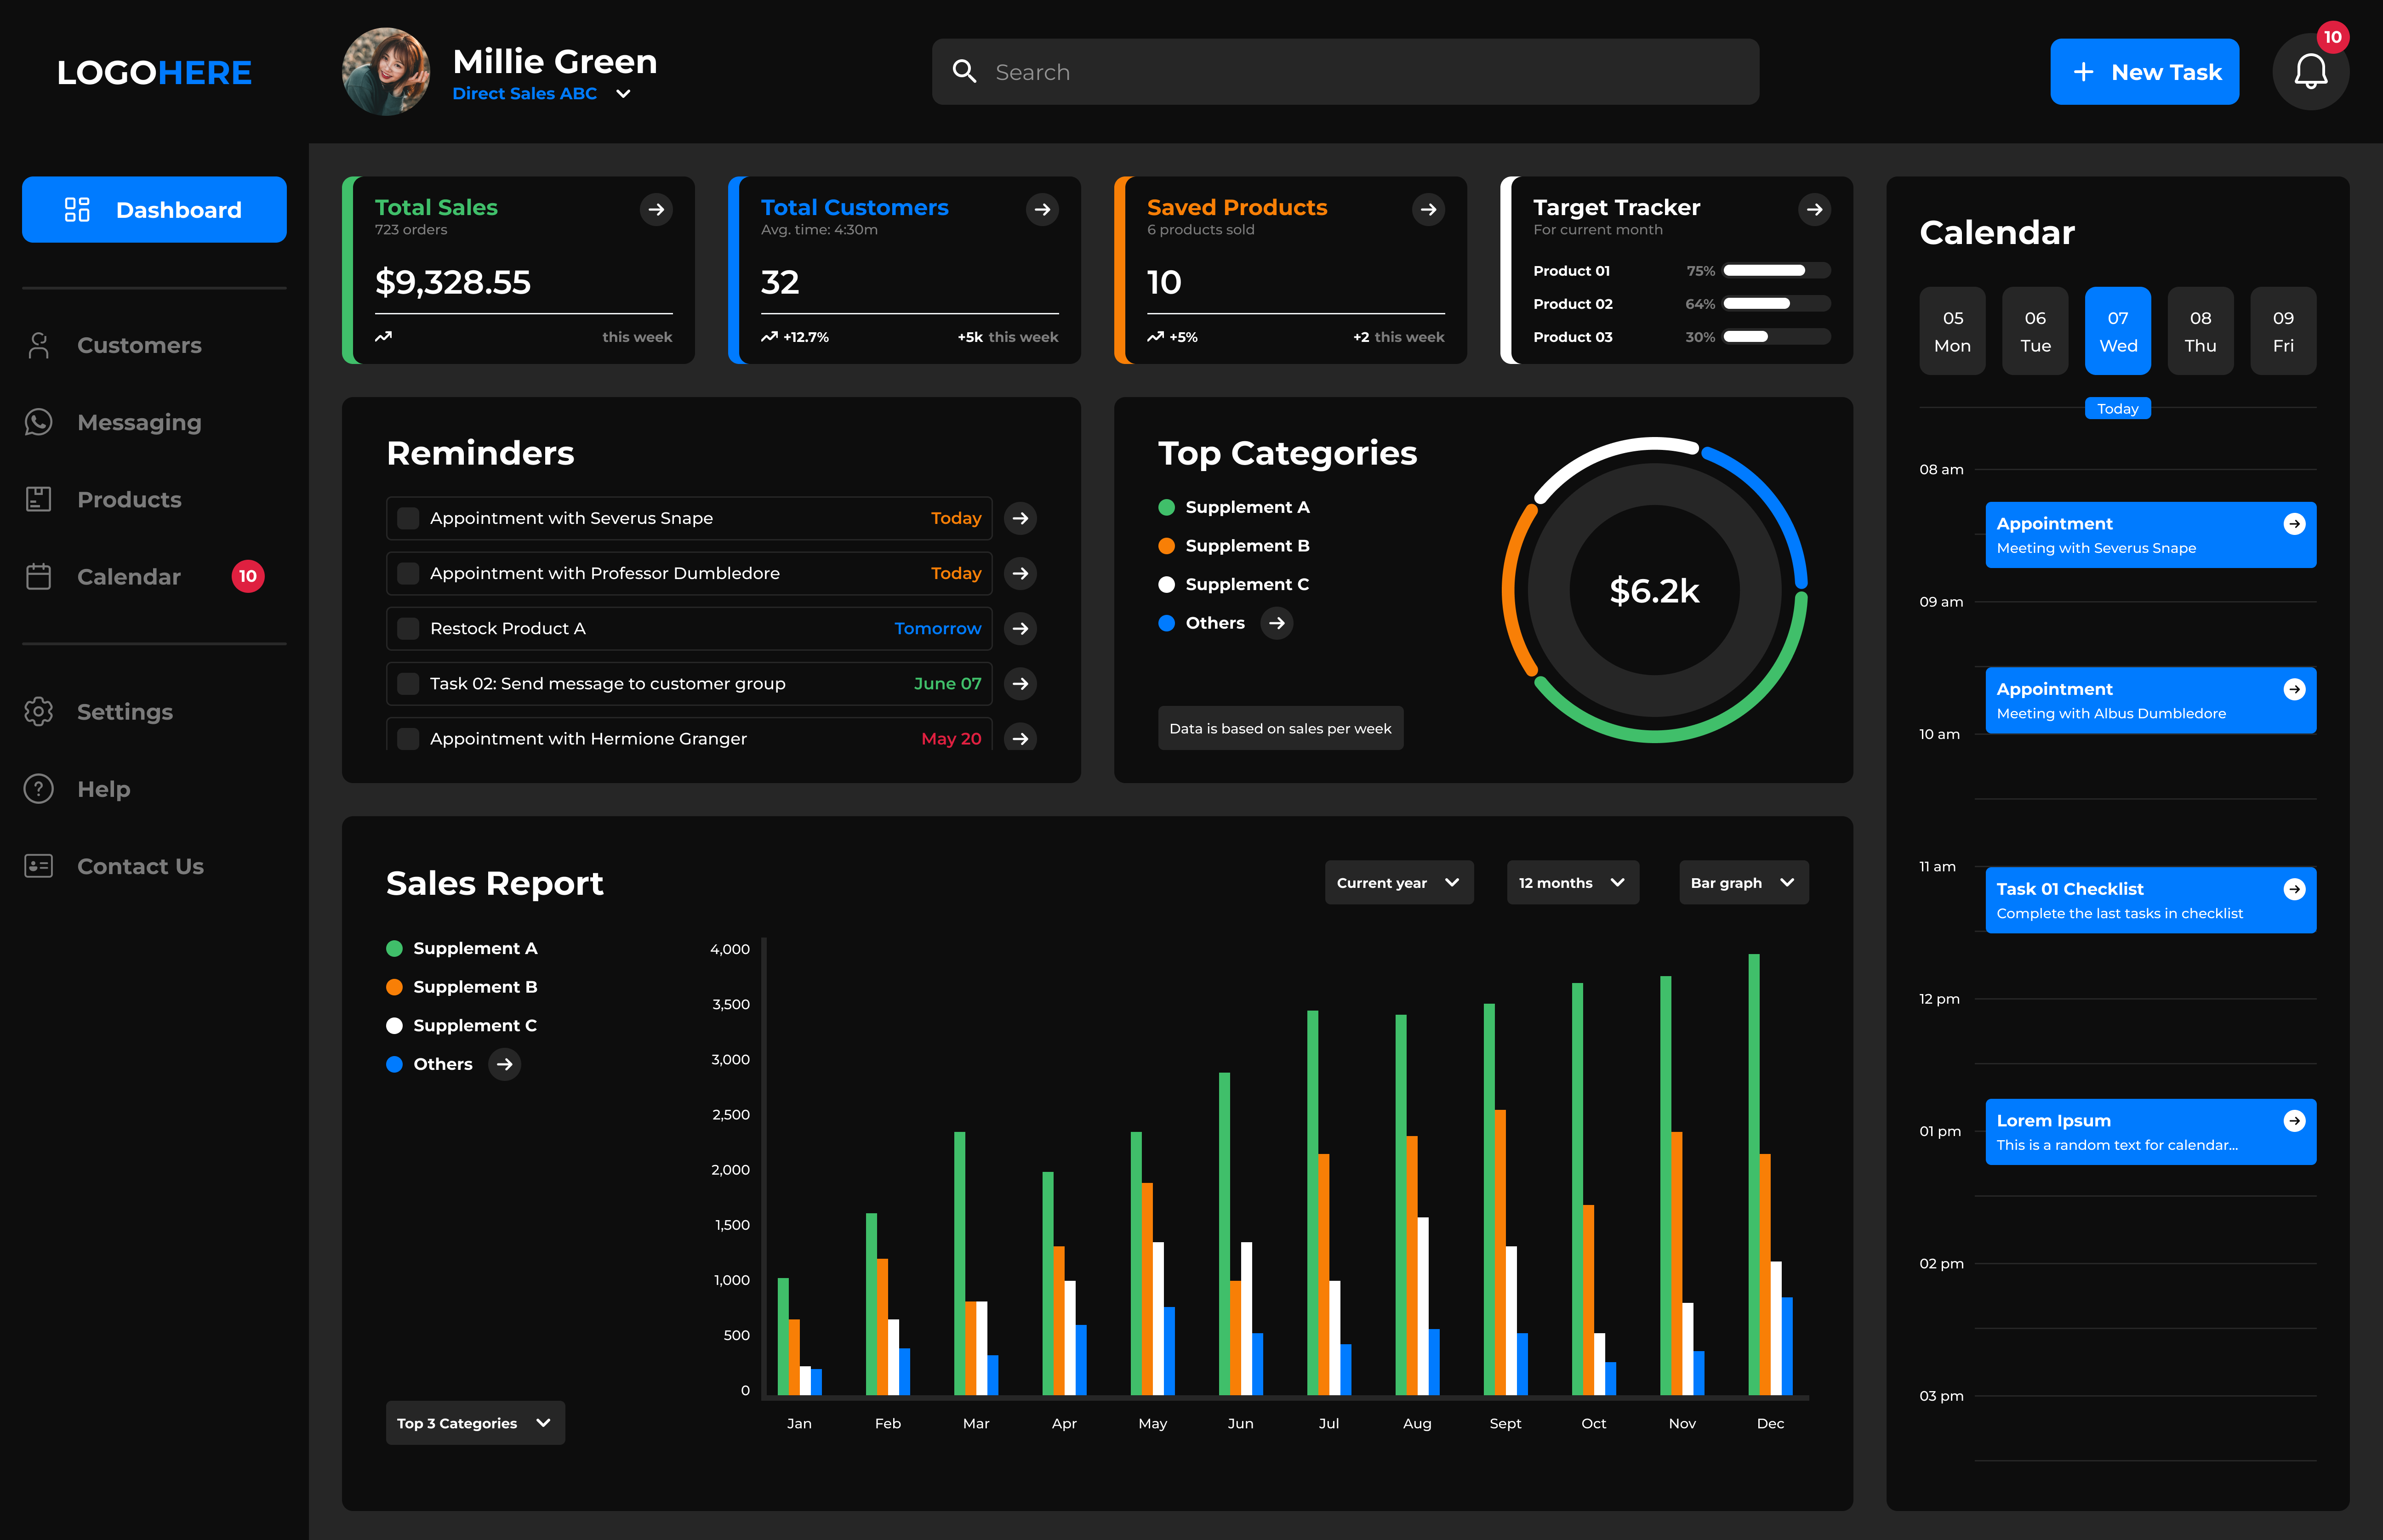Select the 08 Thu calendar day tab

pos(2200,331)
